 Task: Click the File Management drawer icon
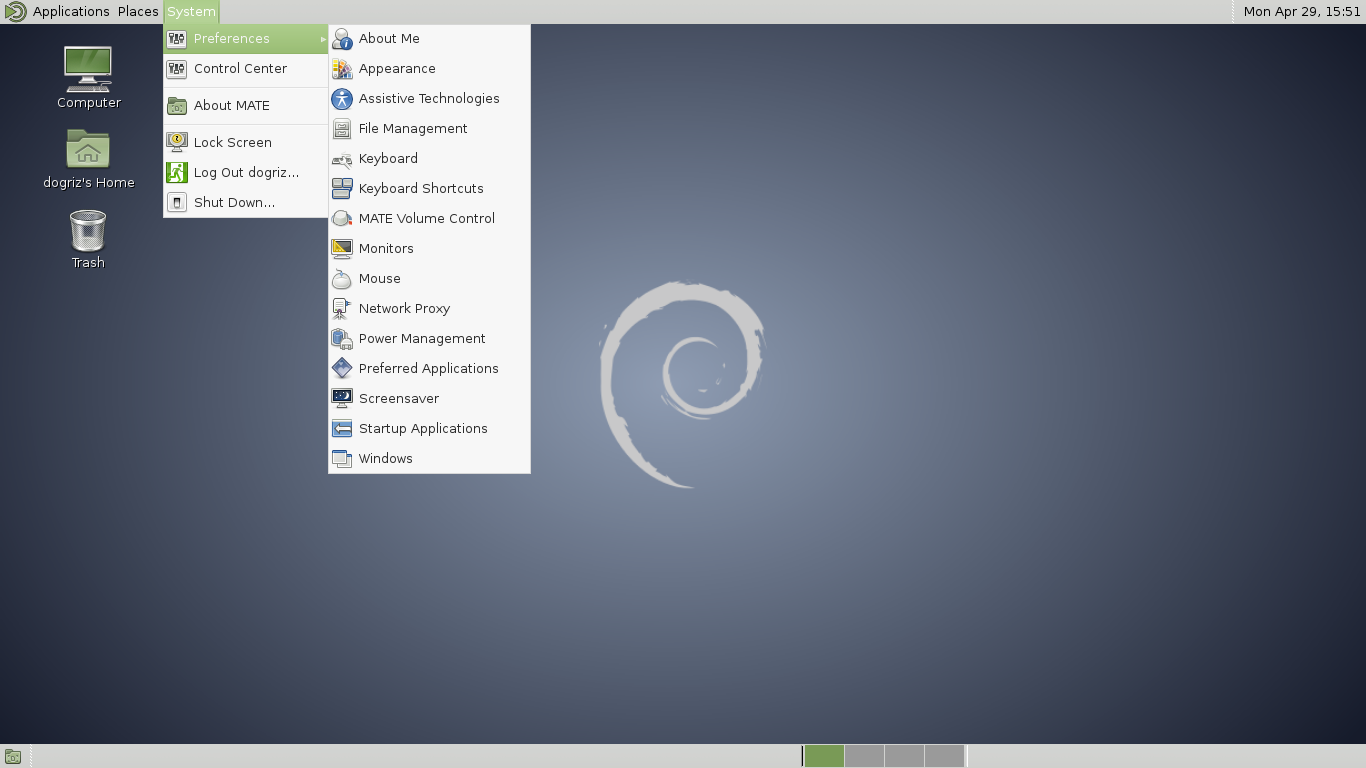[342, 129]
